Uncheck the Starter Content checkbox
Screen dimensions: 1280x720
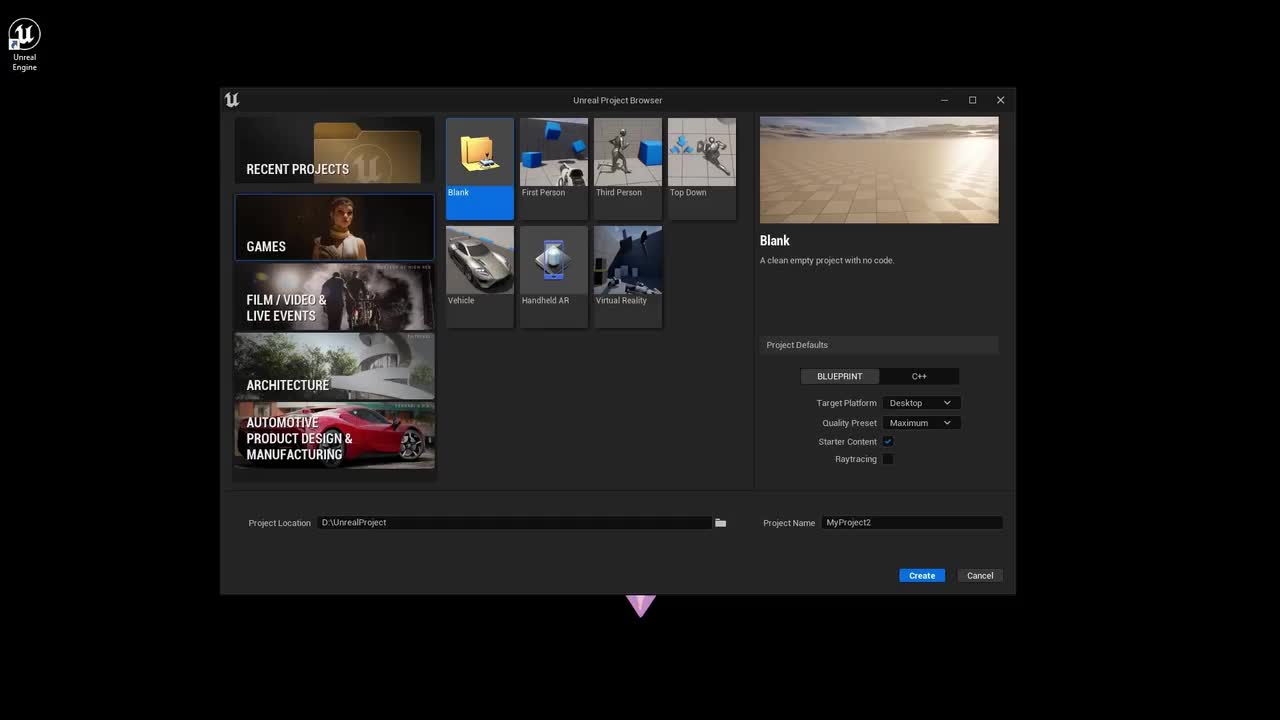888,441
